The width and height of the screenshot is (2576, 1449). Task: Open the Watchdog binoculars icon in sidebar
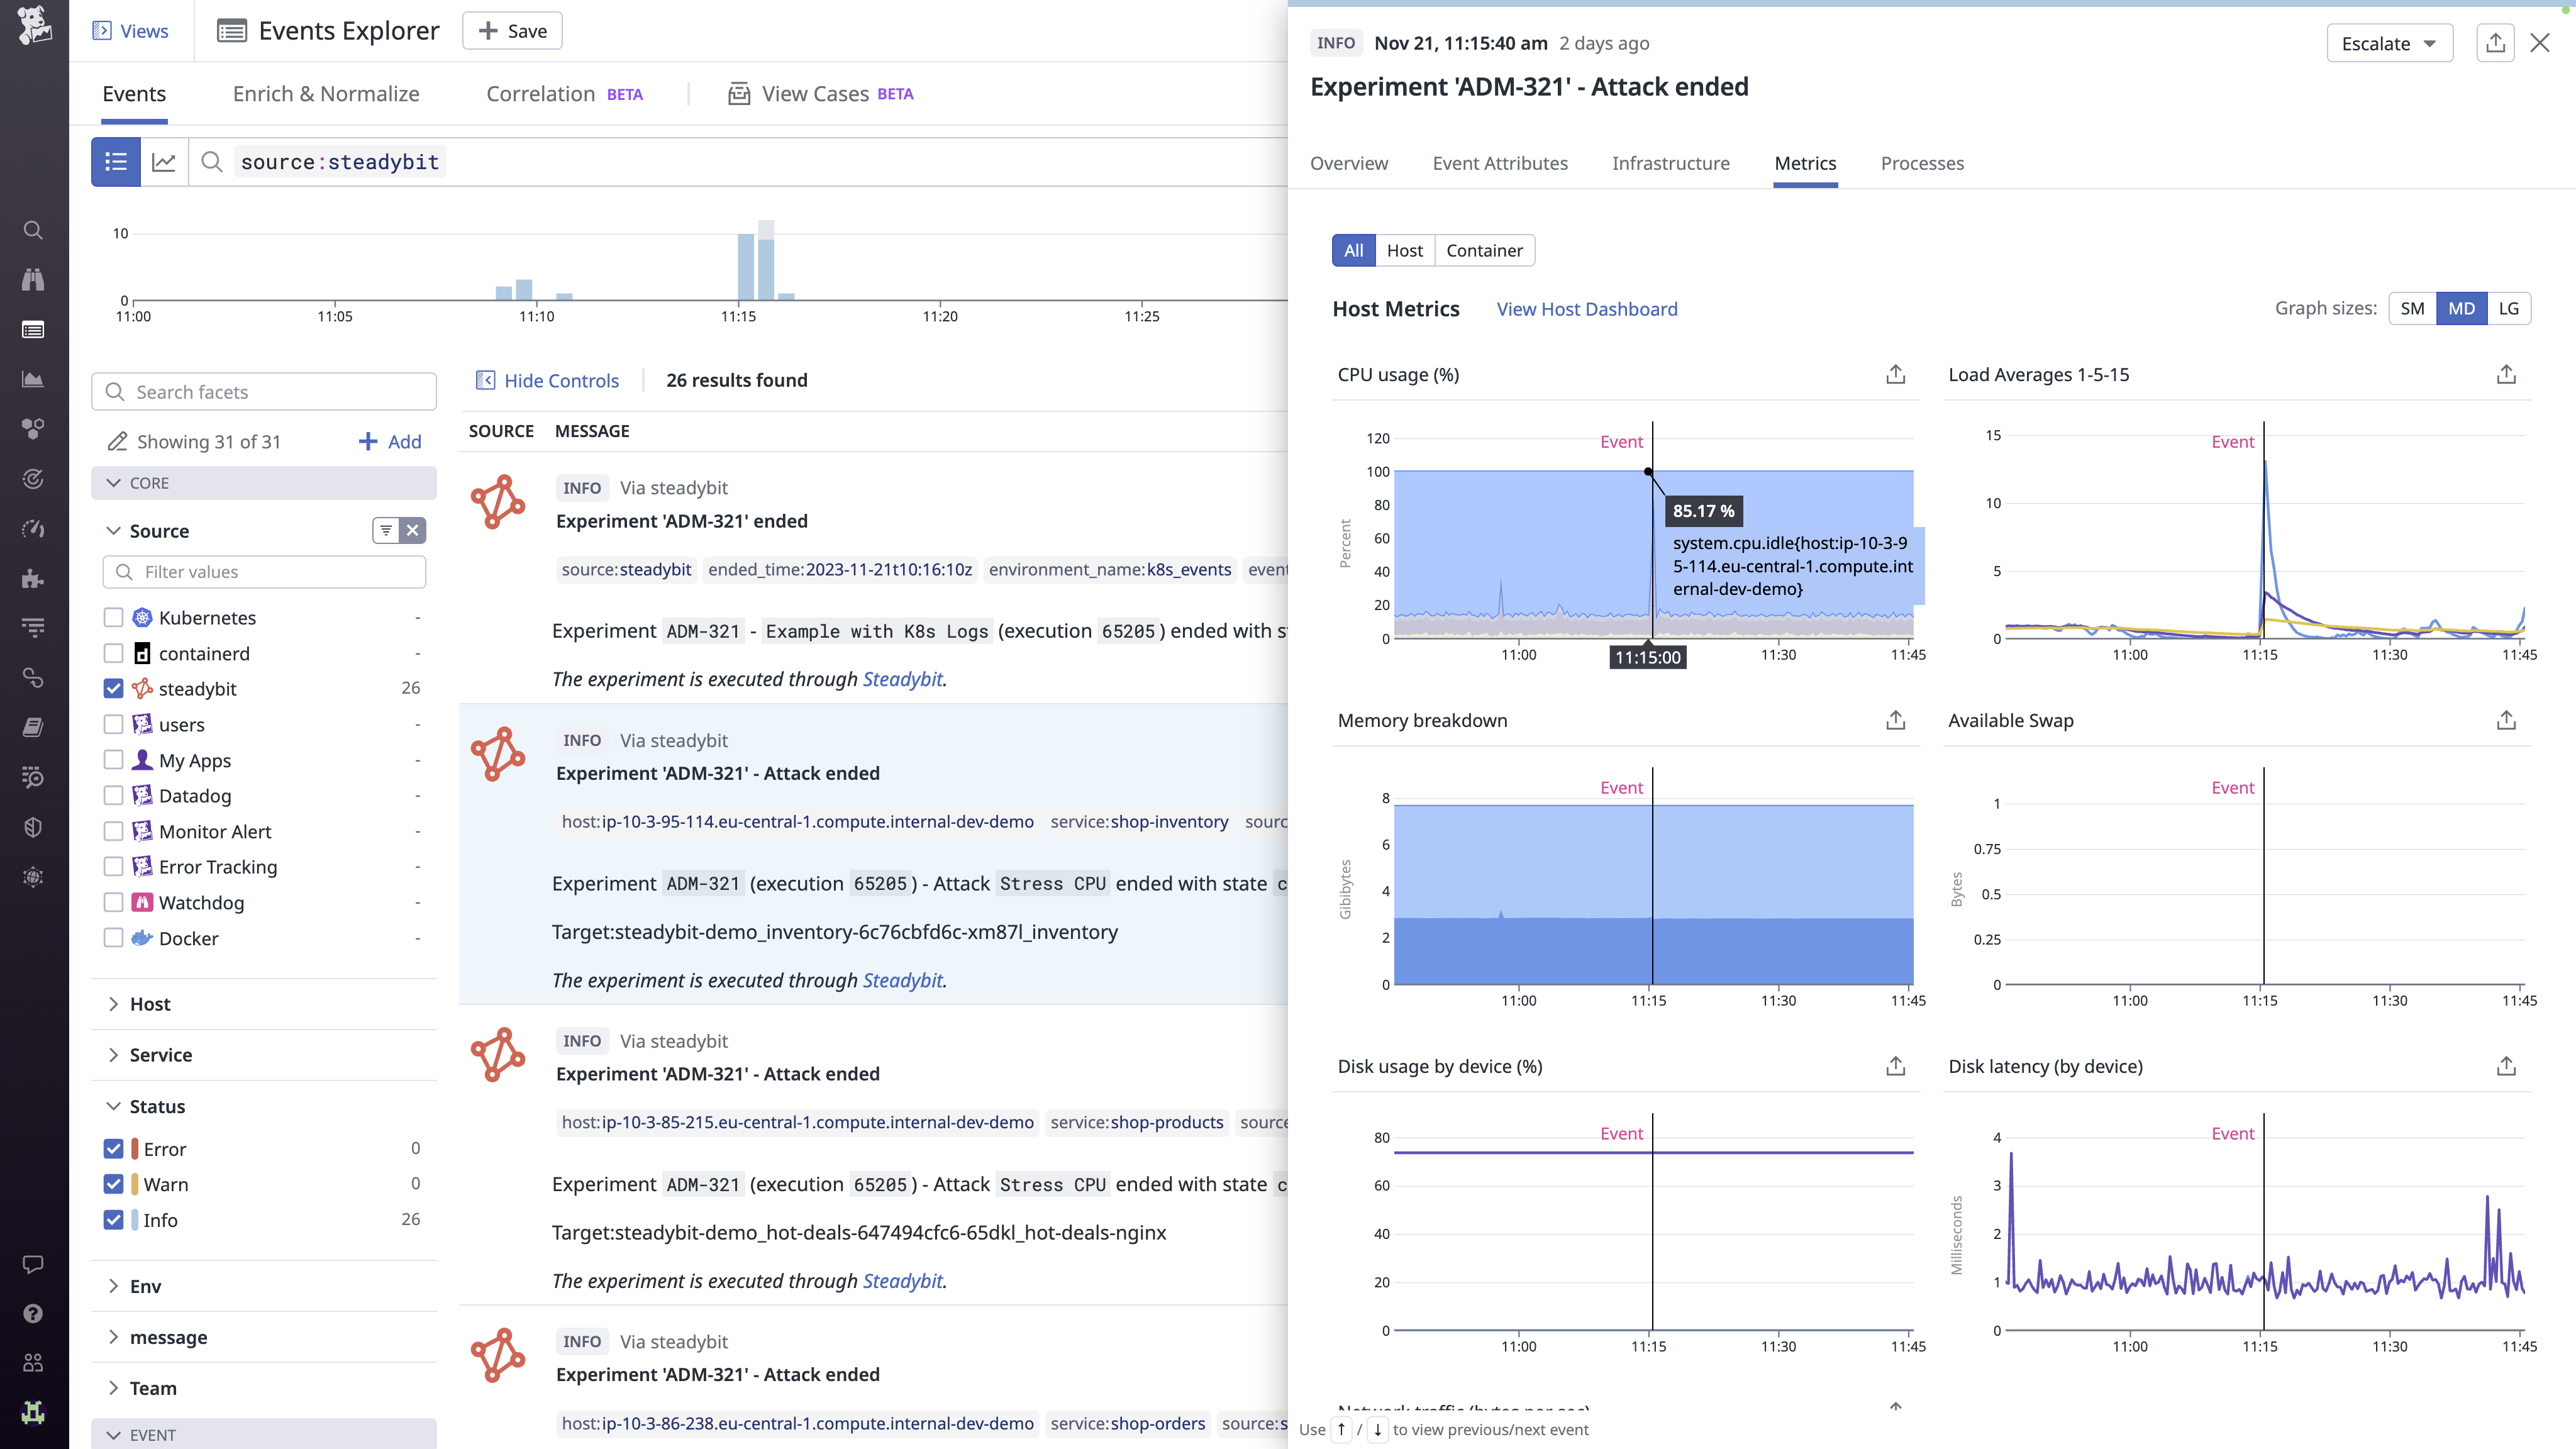(x=33, y=280)
